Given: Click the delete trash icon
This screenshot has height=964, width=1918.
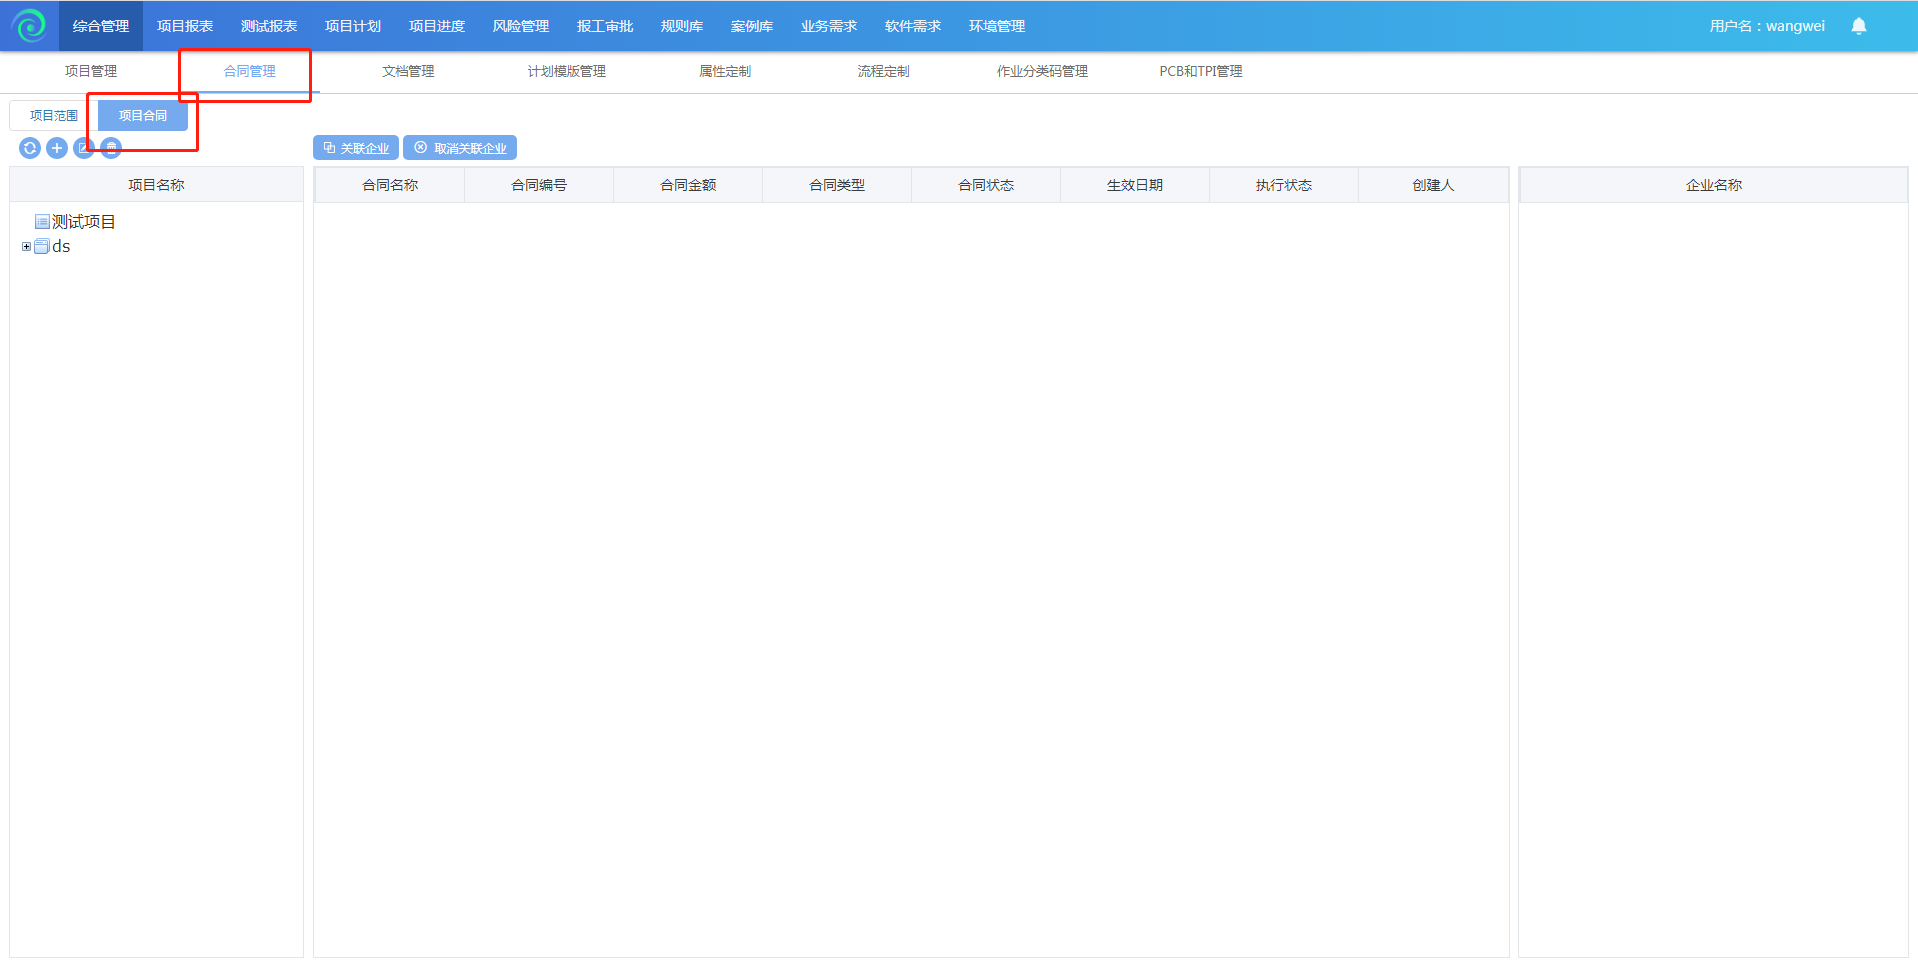Looking at the screenshot, I should pyautogui.click(x=111, y=148).
